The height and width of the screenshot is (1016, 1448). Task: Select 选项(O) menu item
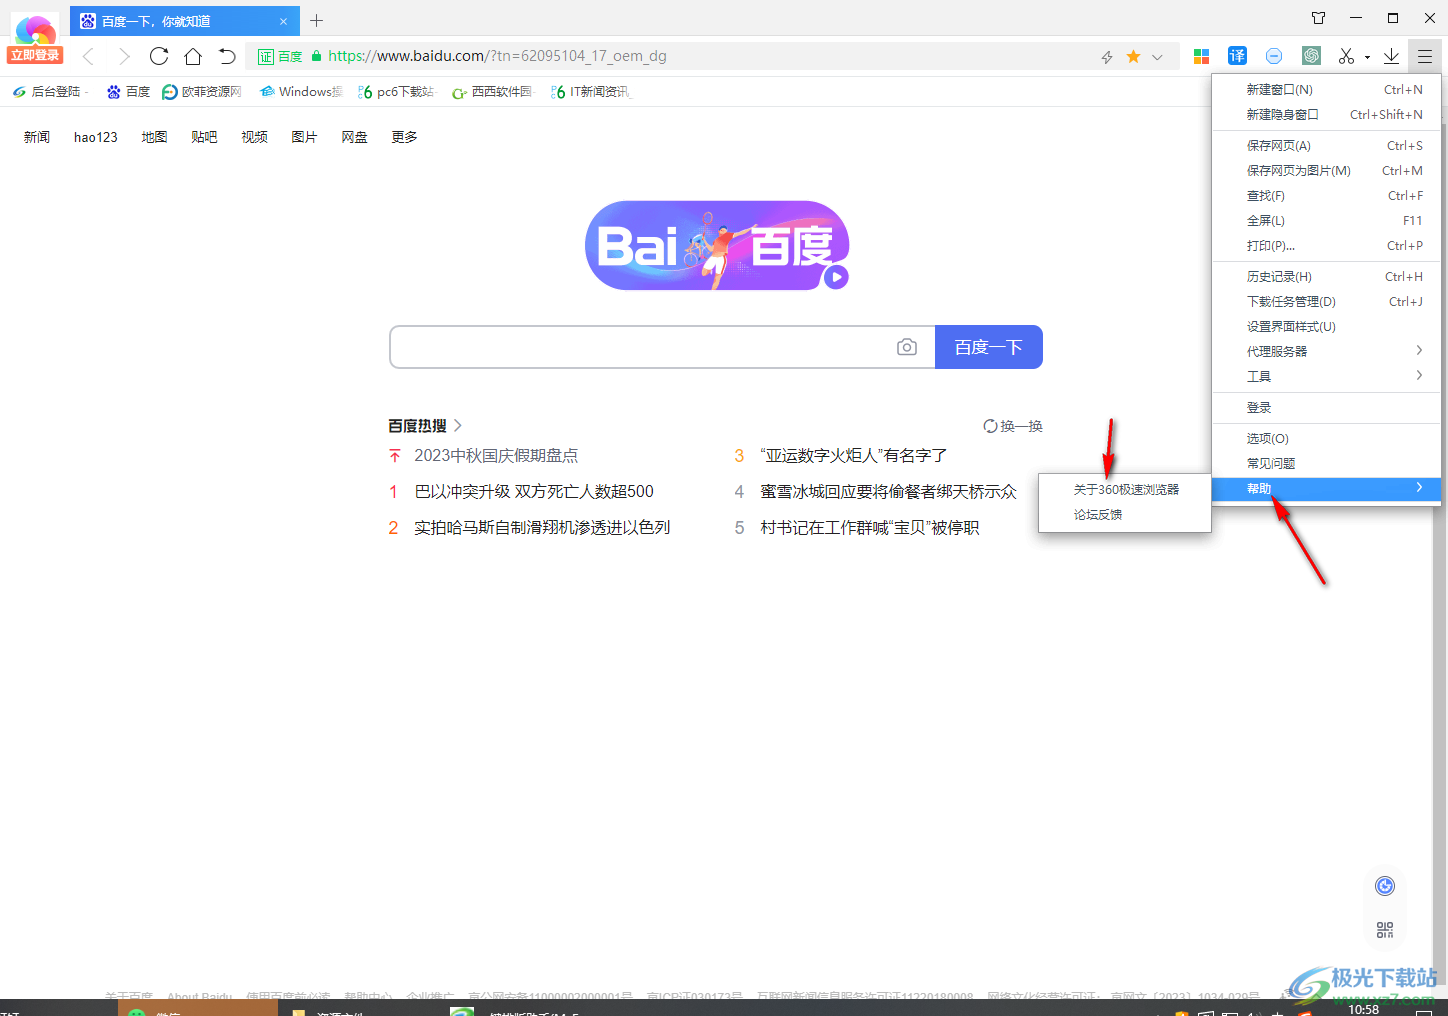pyautogui.click(x=1326, y=439)
